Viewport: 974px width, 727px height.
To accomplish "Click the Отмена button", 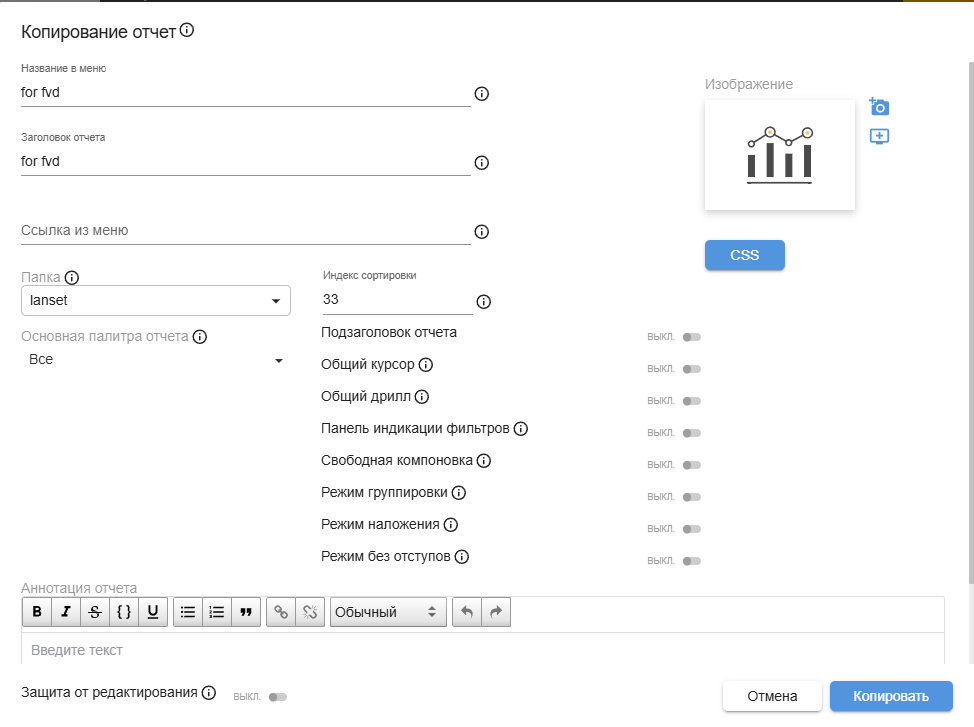I will (772, 696).
